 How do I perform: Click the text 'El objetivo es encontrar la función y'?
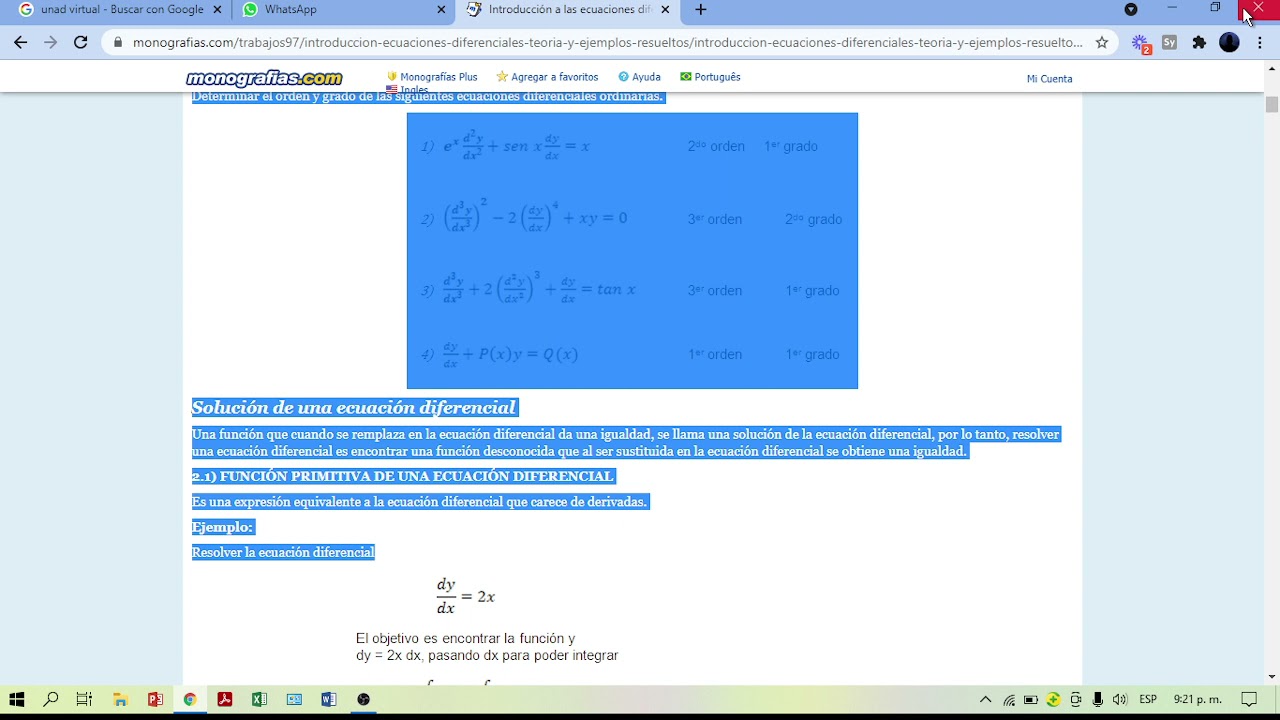465,638
